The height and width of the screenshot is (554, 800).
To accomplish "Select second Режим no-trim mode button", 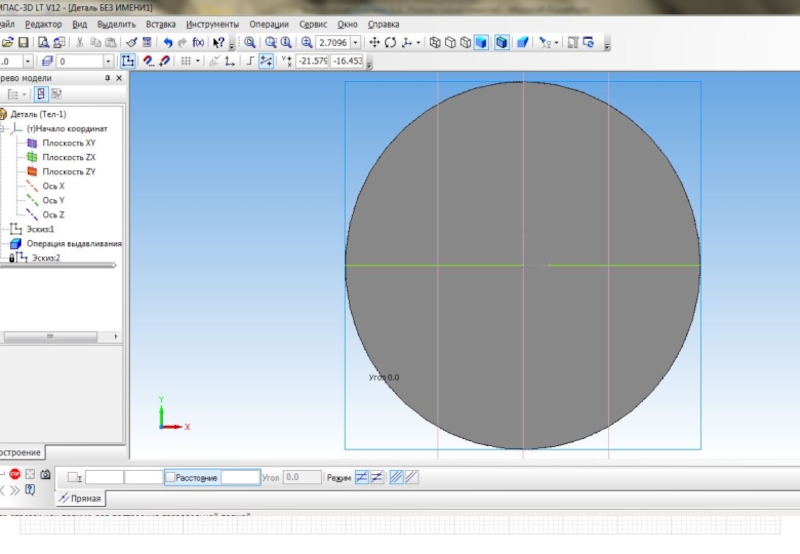I will [377, 477].
